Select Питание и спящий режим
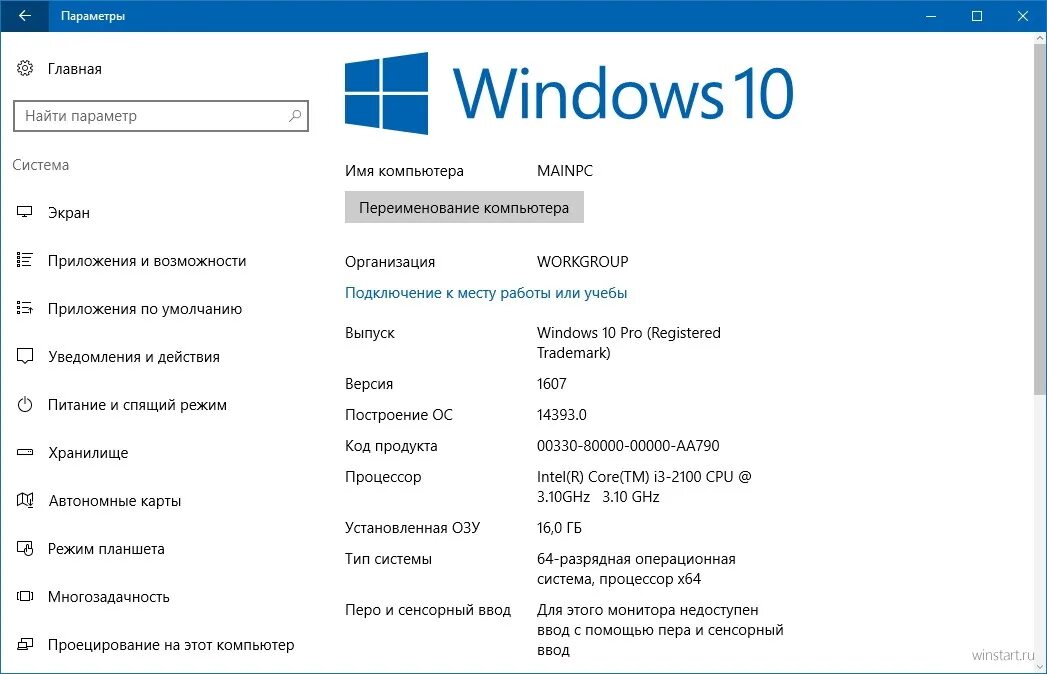 tap(137, 405)
